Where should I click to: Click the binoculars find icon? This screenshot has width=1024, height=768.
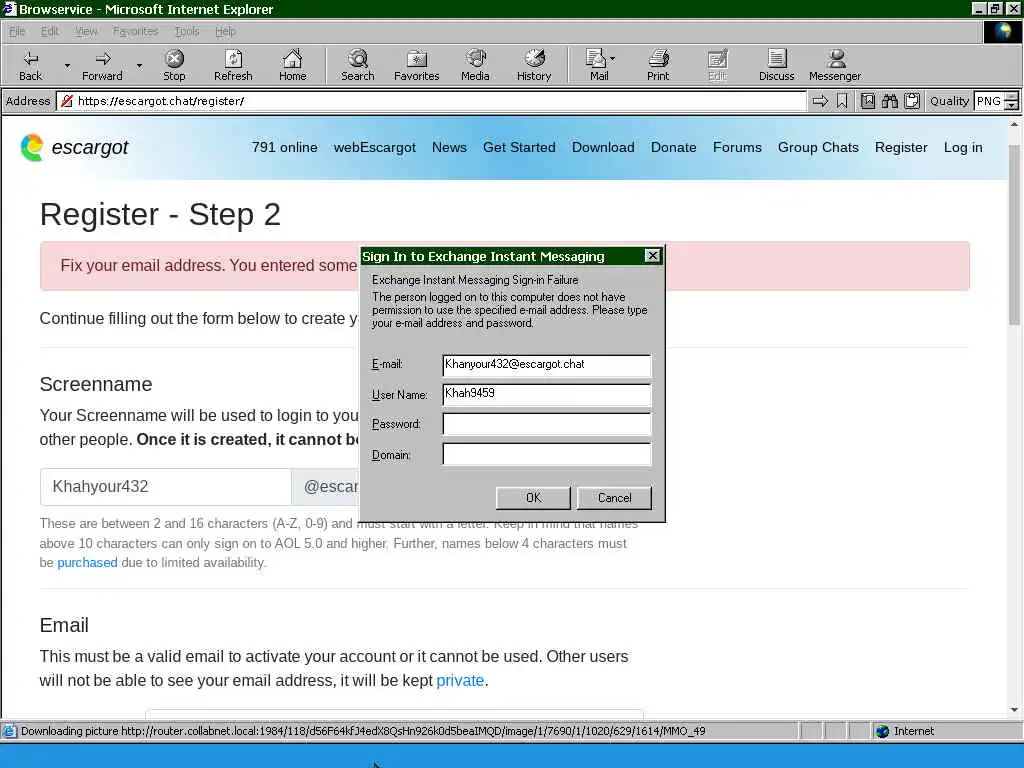pyautogui.click(x=889, y=101)
